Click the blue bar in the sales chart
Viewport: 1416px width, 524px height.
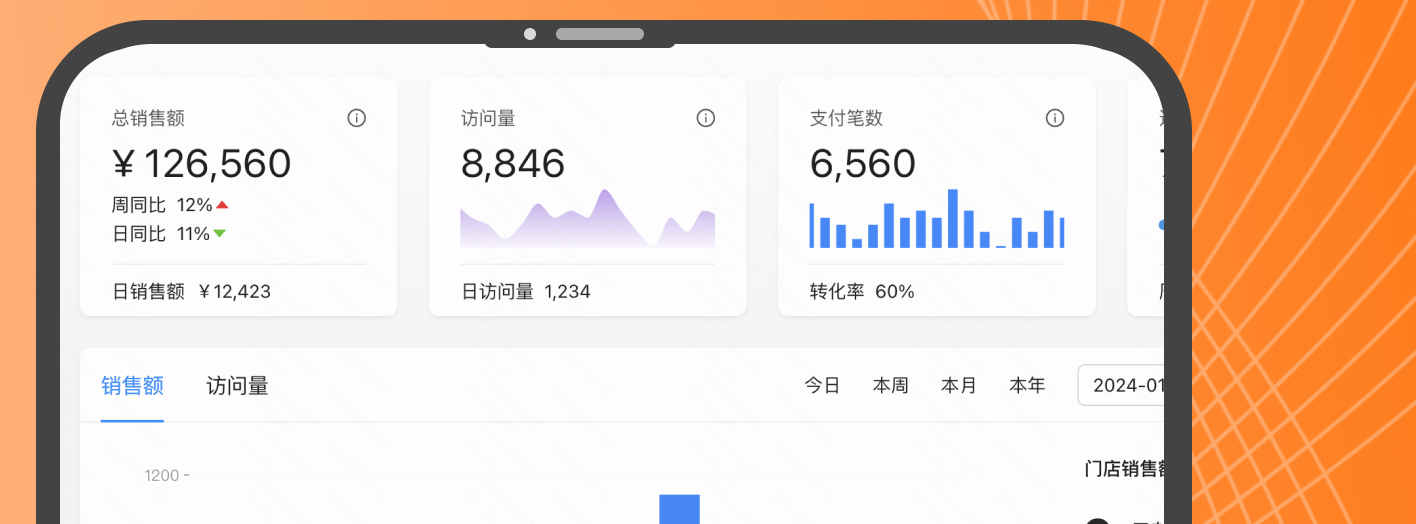pyautogui.click(x=679, y=508)
